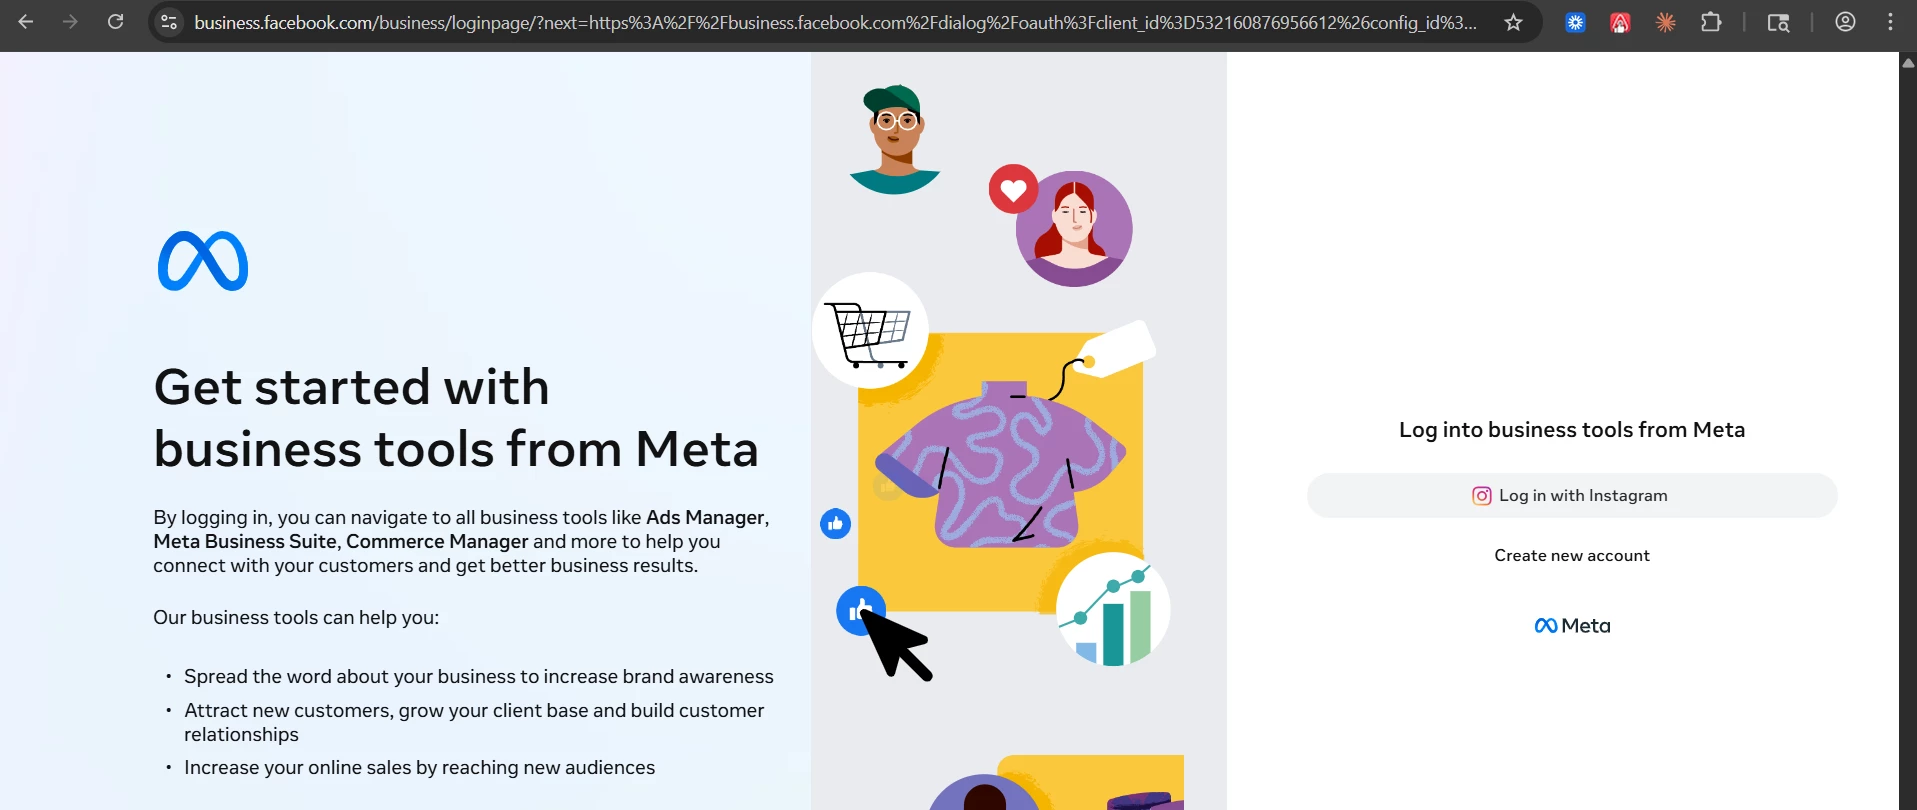This screenshot has width=1917, height=810.
Task: Click Create new account link
Action: [x=1571, y=555]
